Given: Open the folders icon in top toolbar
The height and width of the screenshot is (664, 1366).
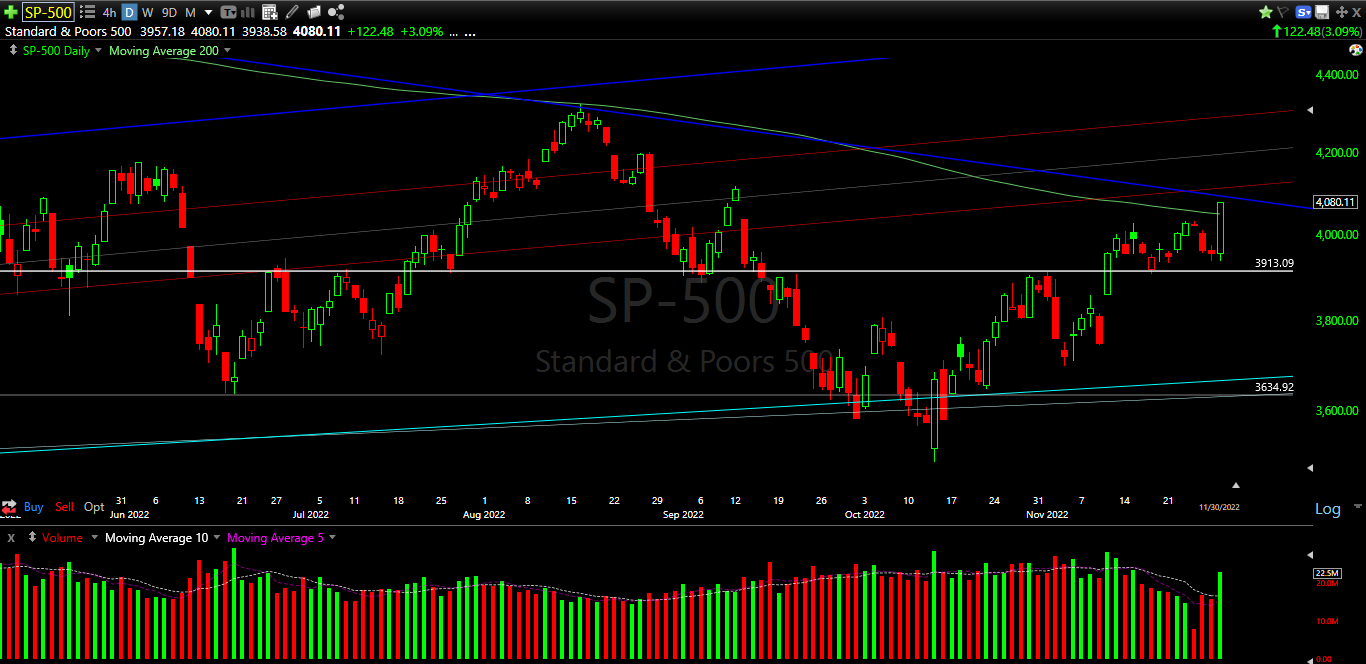Looking at the screenshot, I should coord(314,12).
